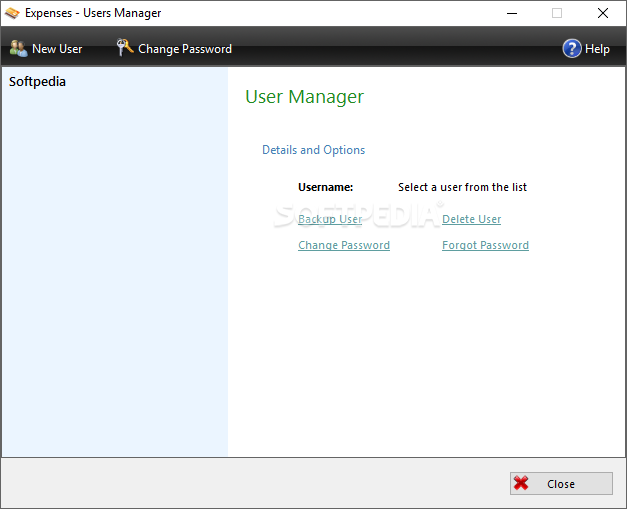
Task: Minimize the Users Manager window
Action: [512, 13]
